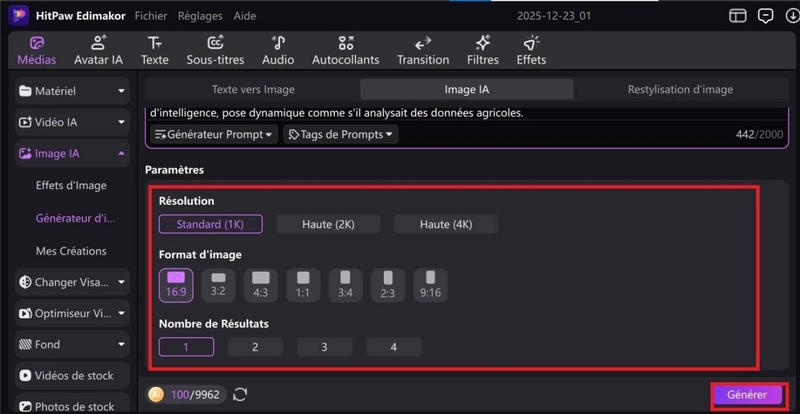Open the Tags de Prompts dropdown
This screenshot has width=800, height=414.
coord(340,134)
